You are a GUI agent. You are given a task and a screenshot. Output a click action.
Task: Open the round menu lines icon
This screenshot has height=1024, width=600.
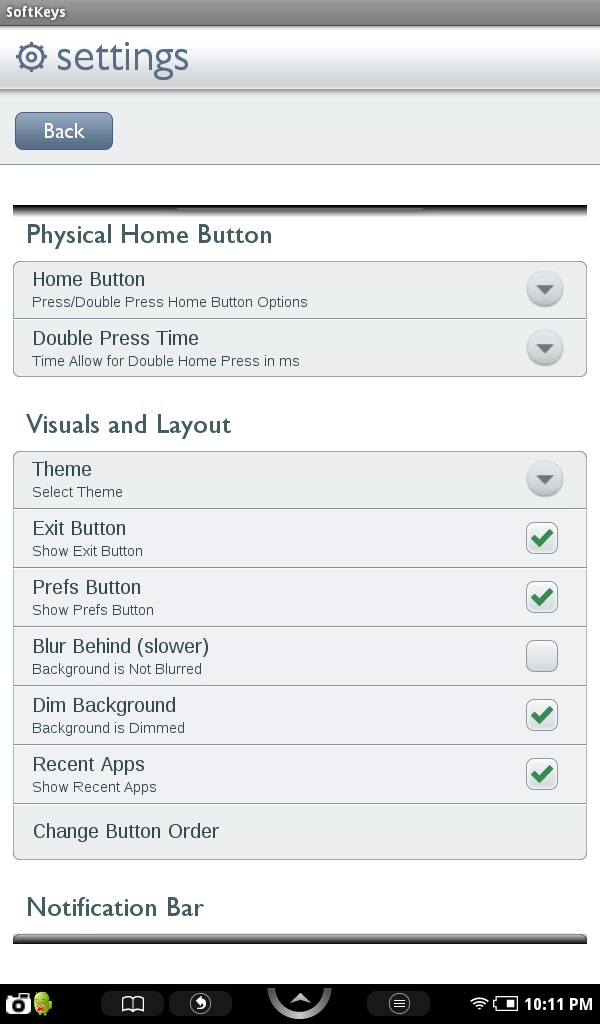[398, 1003]
